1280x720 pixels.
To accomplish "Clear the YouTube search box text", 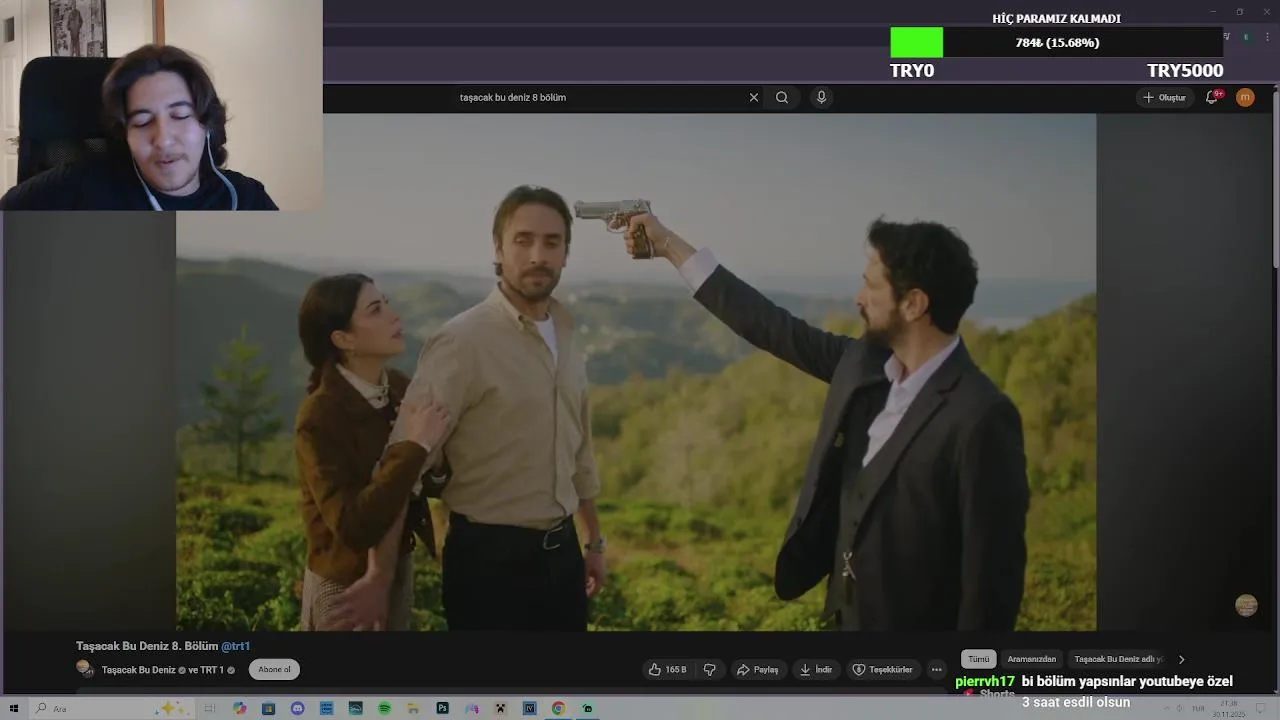I will [x=754, y=97].
